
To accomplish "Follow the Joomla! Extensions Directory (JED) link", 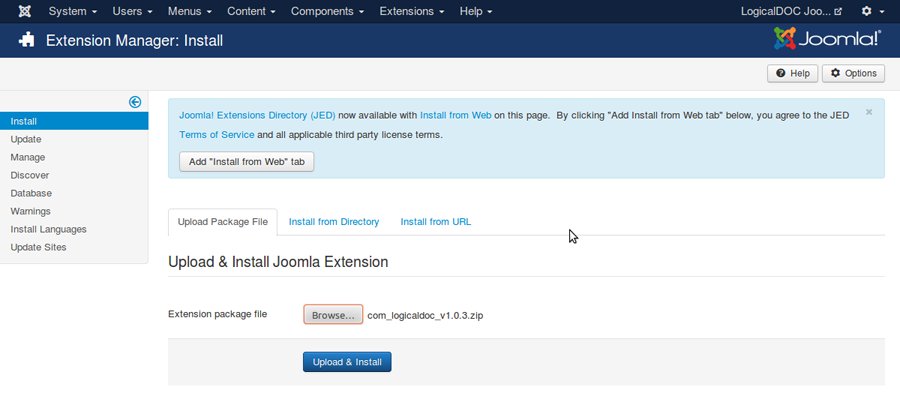I will click(x=257, y=115).
